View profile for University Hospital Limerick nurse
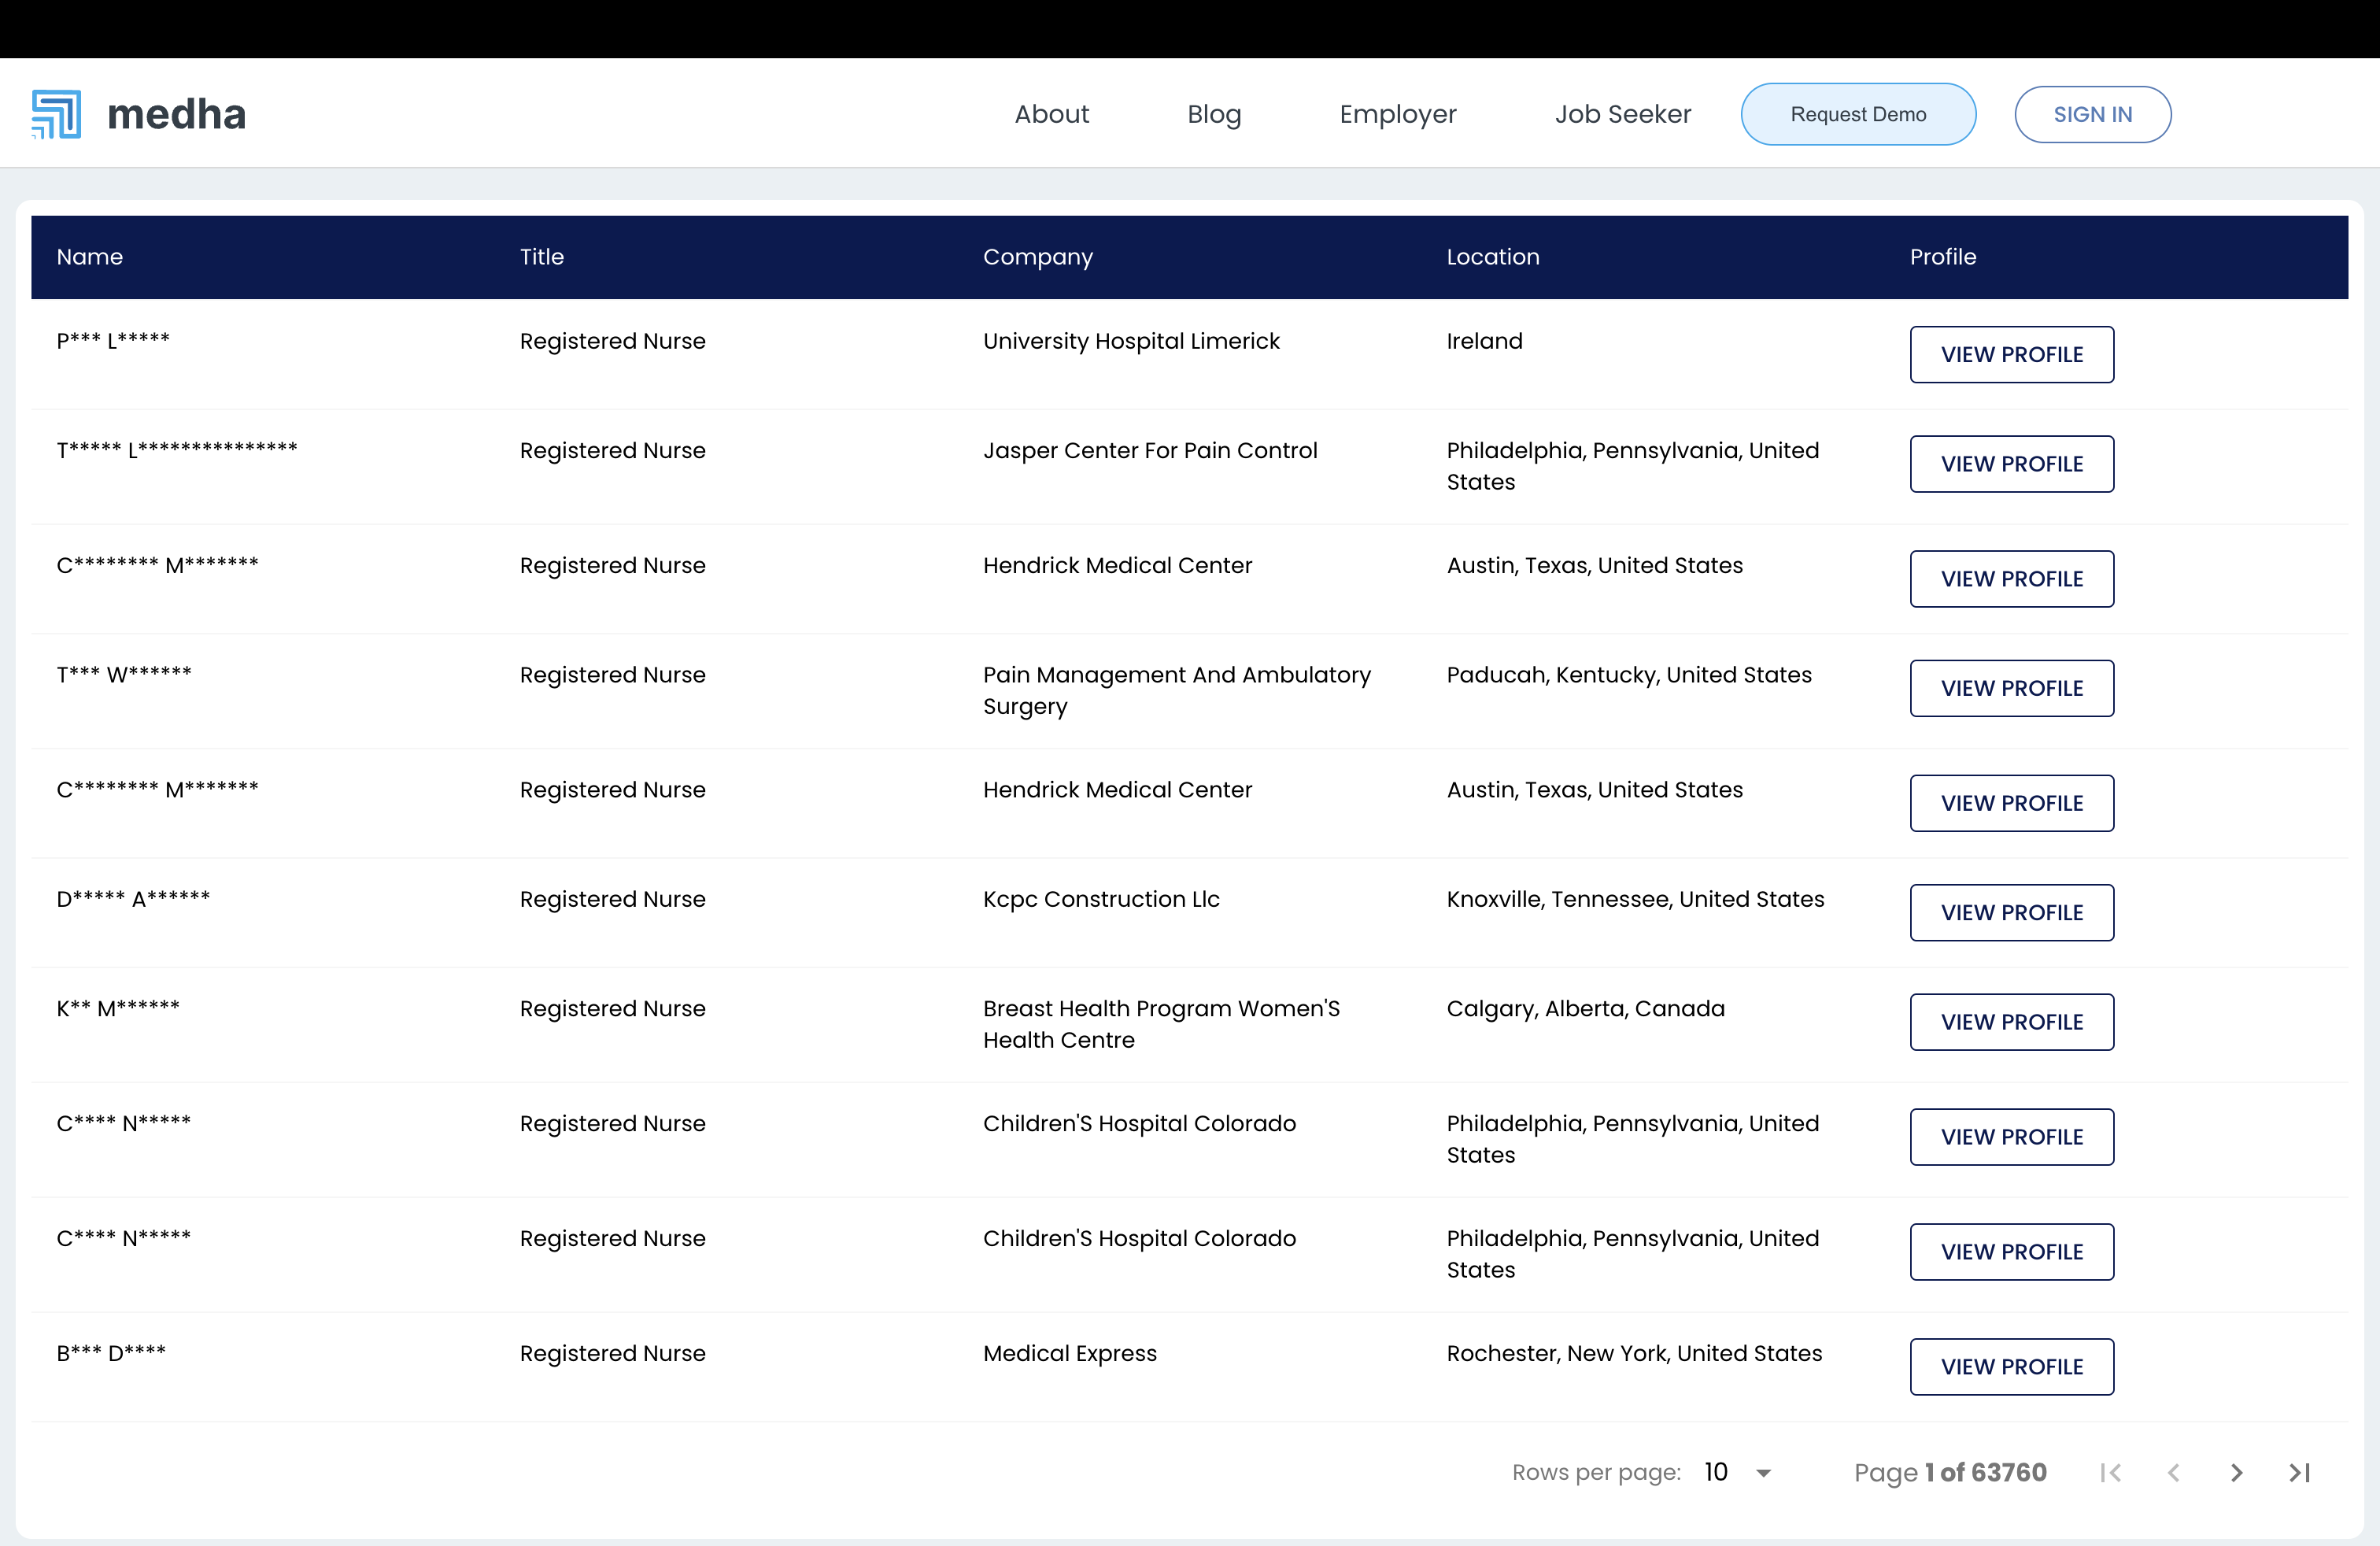 (x=2011, y=354)
